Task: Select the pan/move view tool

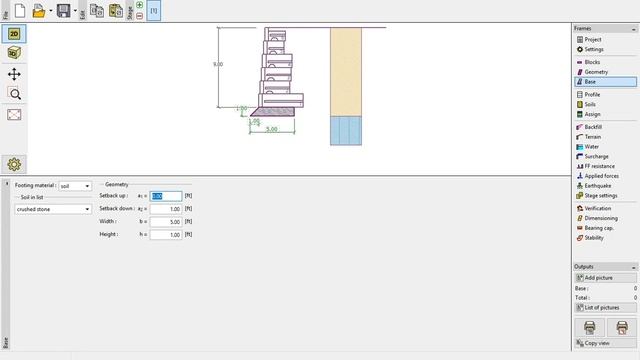Action: click(x=14, y=74)
